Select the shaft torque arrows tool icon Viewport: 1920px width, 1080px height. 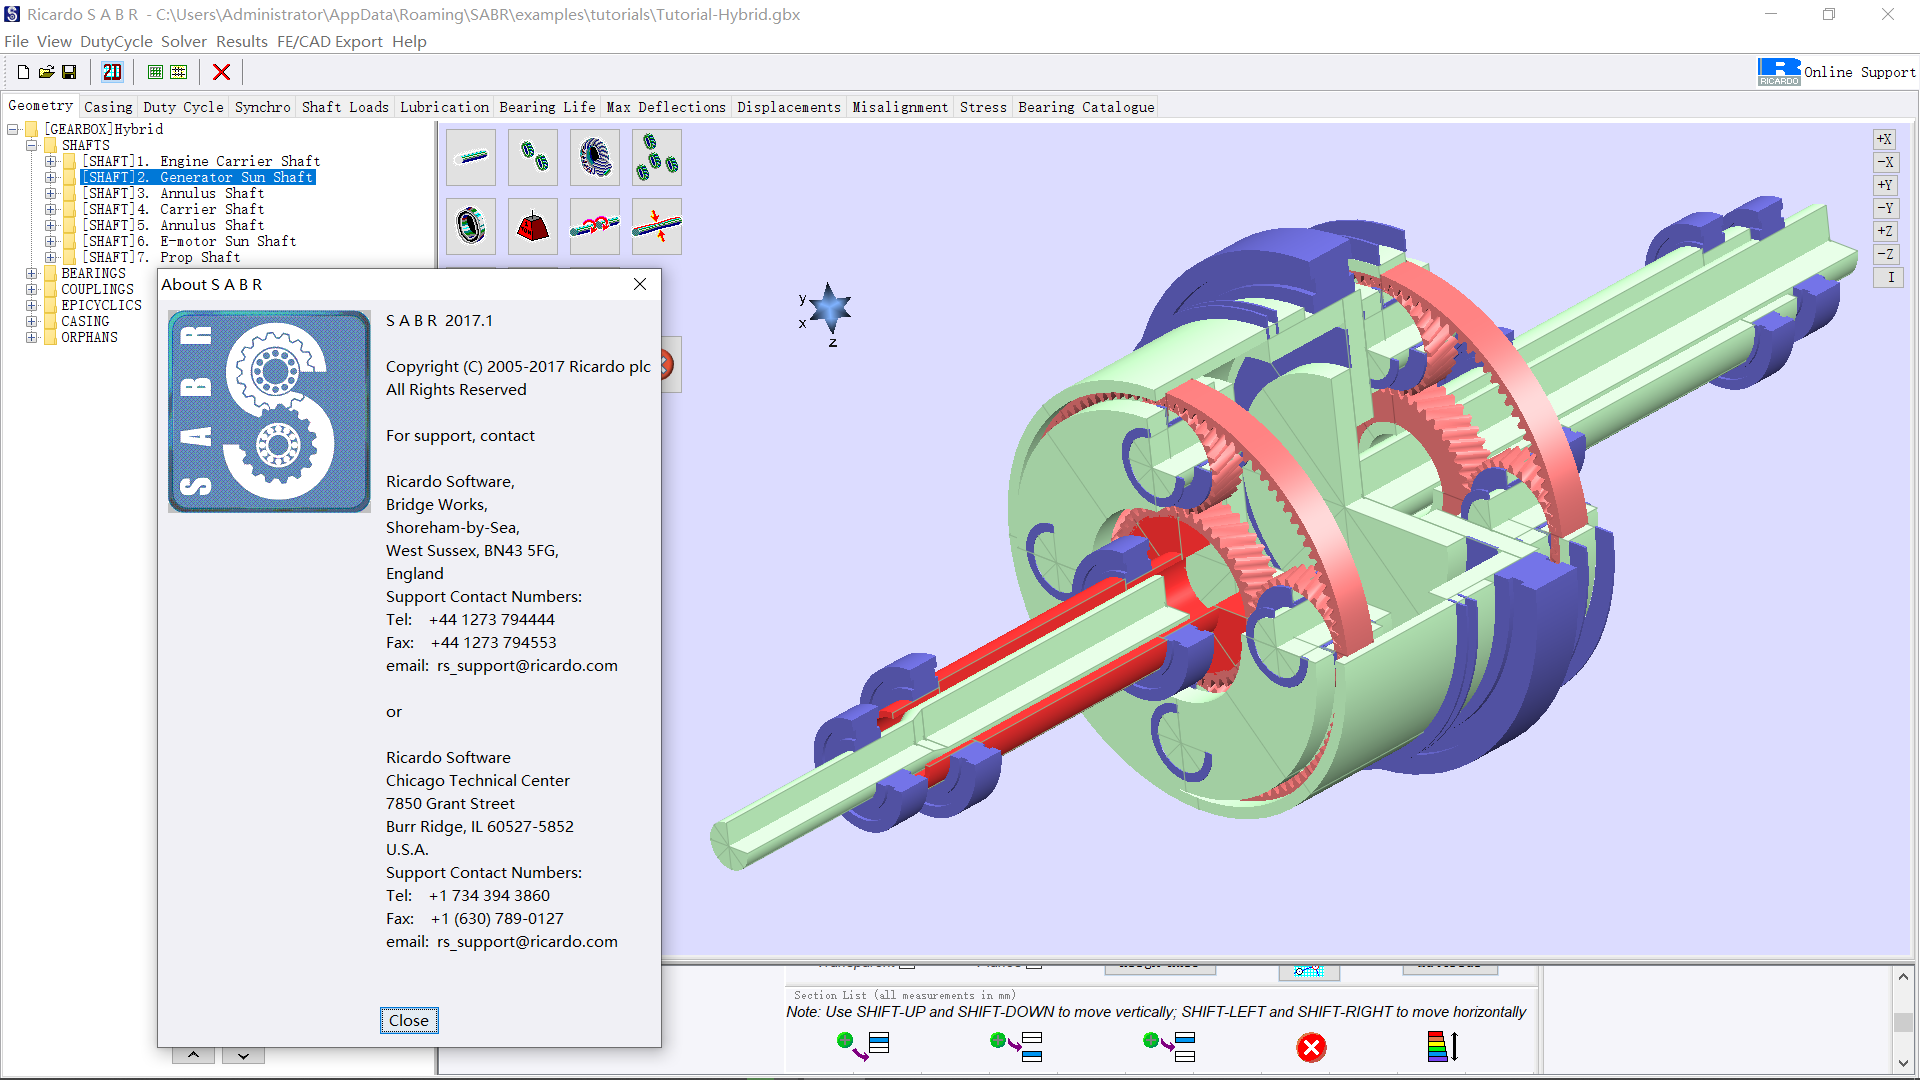coord(595,226)
